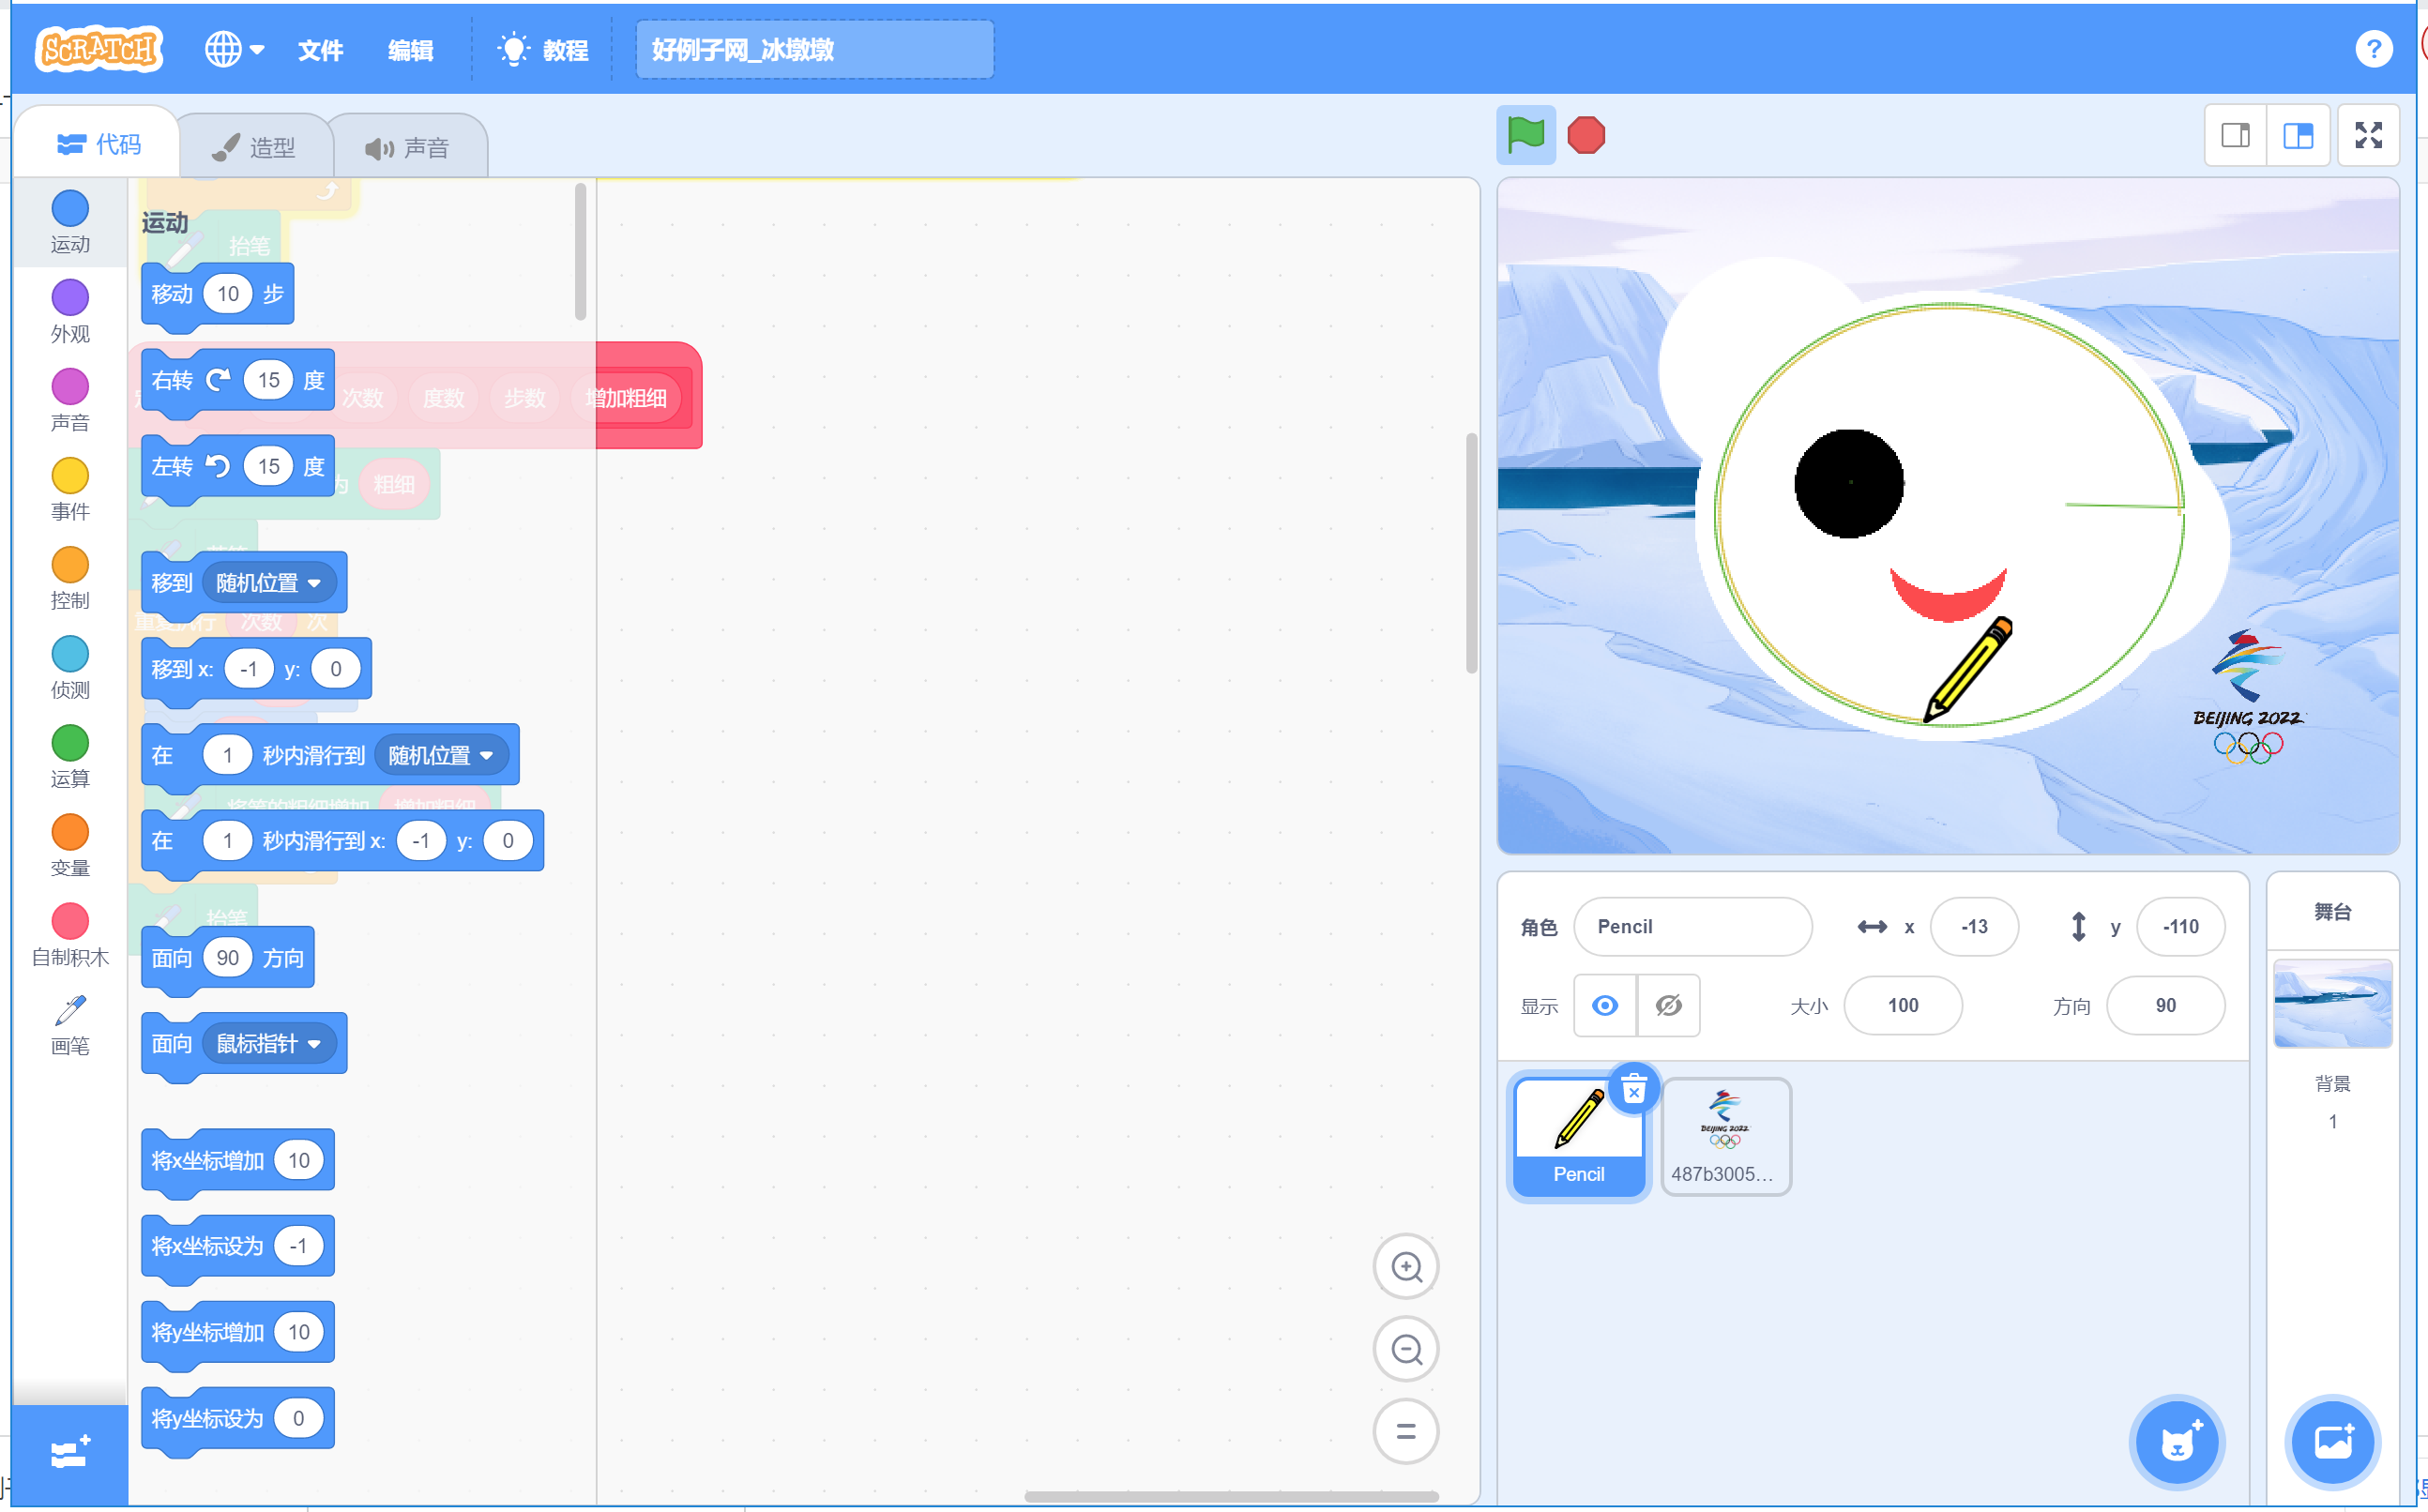The height and width of the screenshot is (1512, 2428).
Task: Click the sprite name field Pencil
Action: click(x=1692, y=926)
